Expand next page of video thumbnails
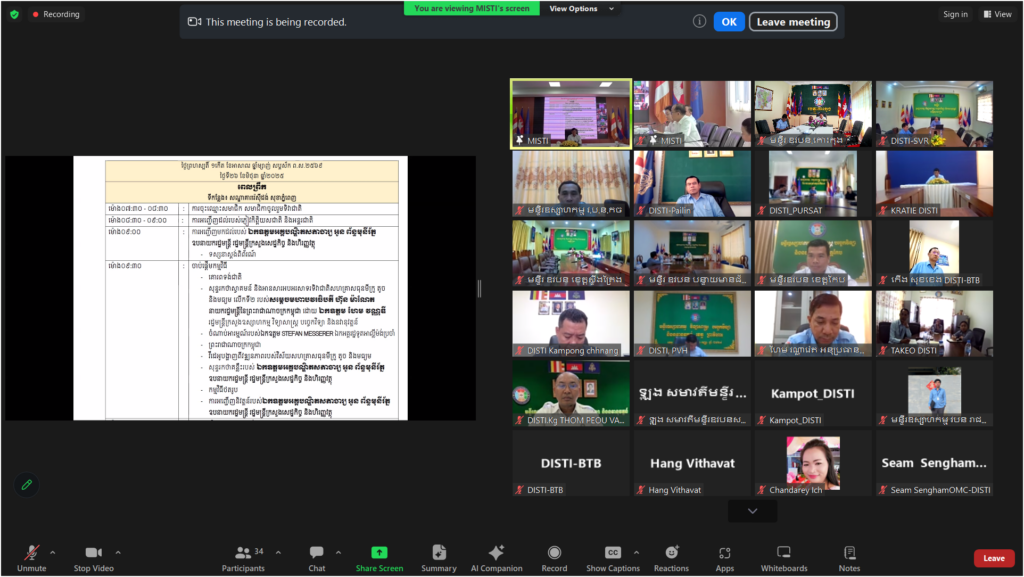This screenshot has height=577, width=1024. click(753, 511)
